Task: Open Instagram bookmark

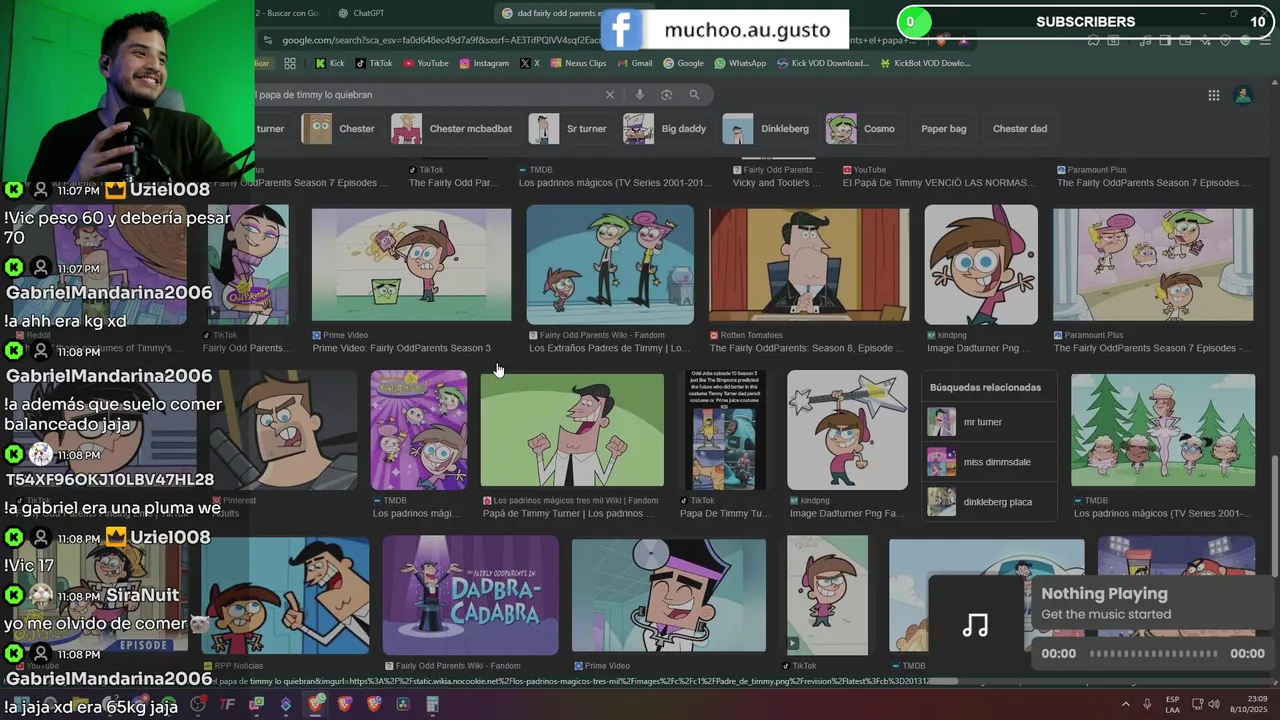Action: point(484,63)
